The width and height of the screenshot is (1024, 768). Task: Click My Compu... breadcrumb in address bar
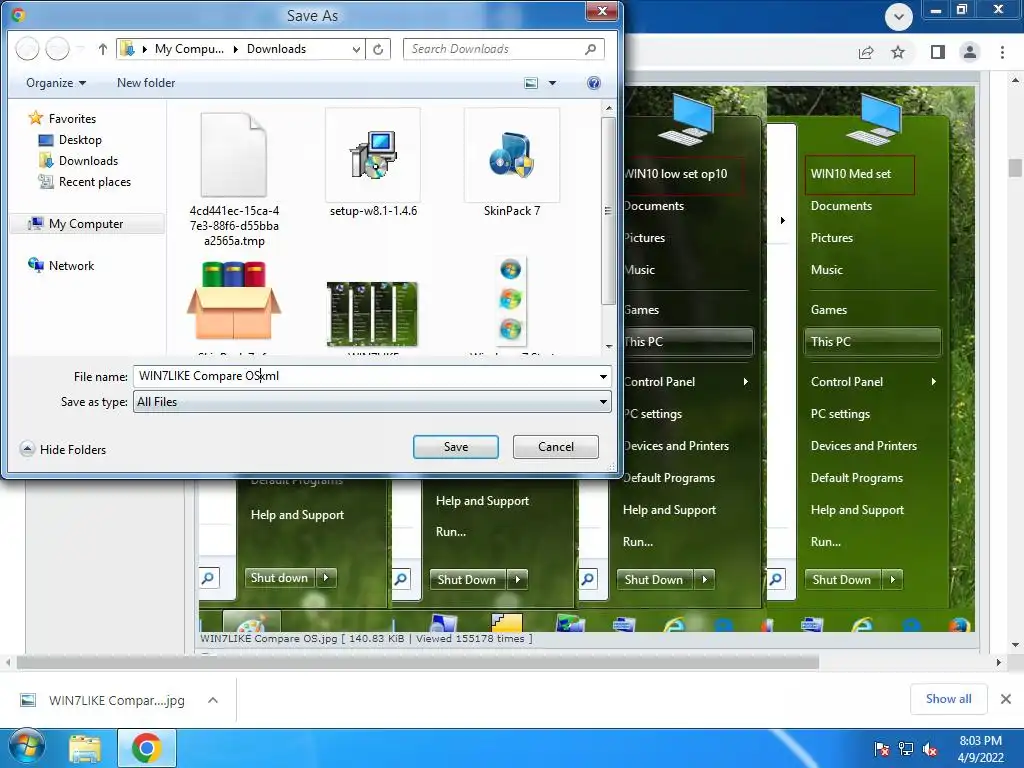click(x=189, y=49)
